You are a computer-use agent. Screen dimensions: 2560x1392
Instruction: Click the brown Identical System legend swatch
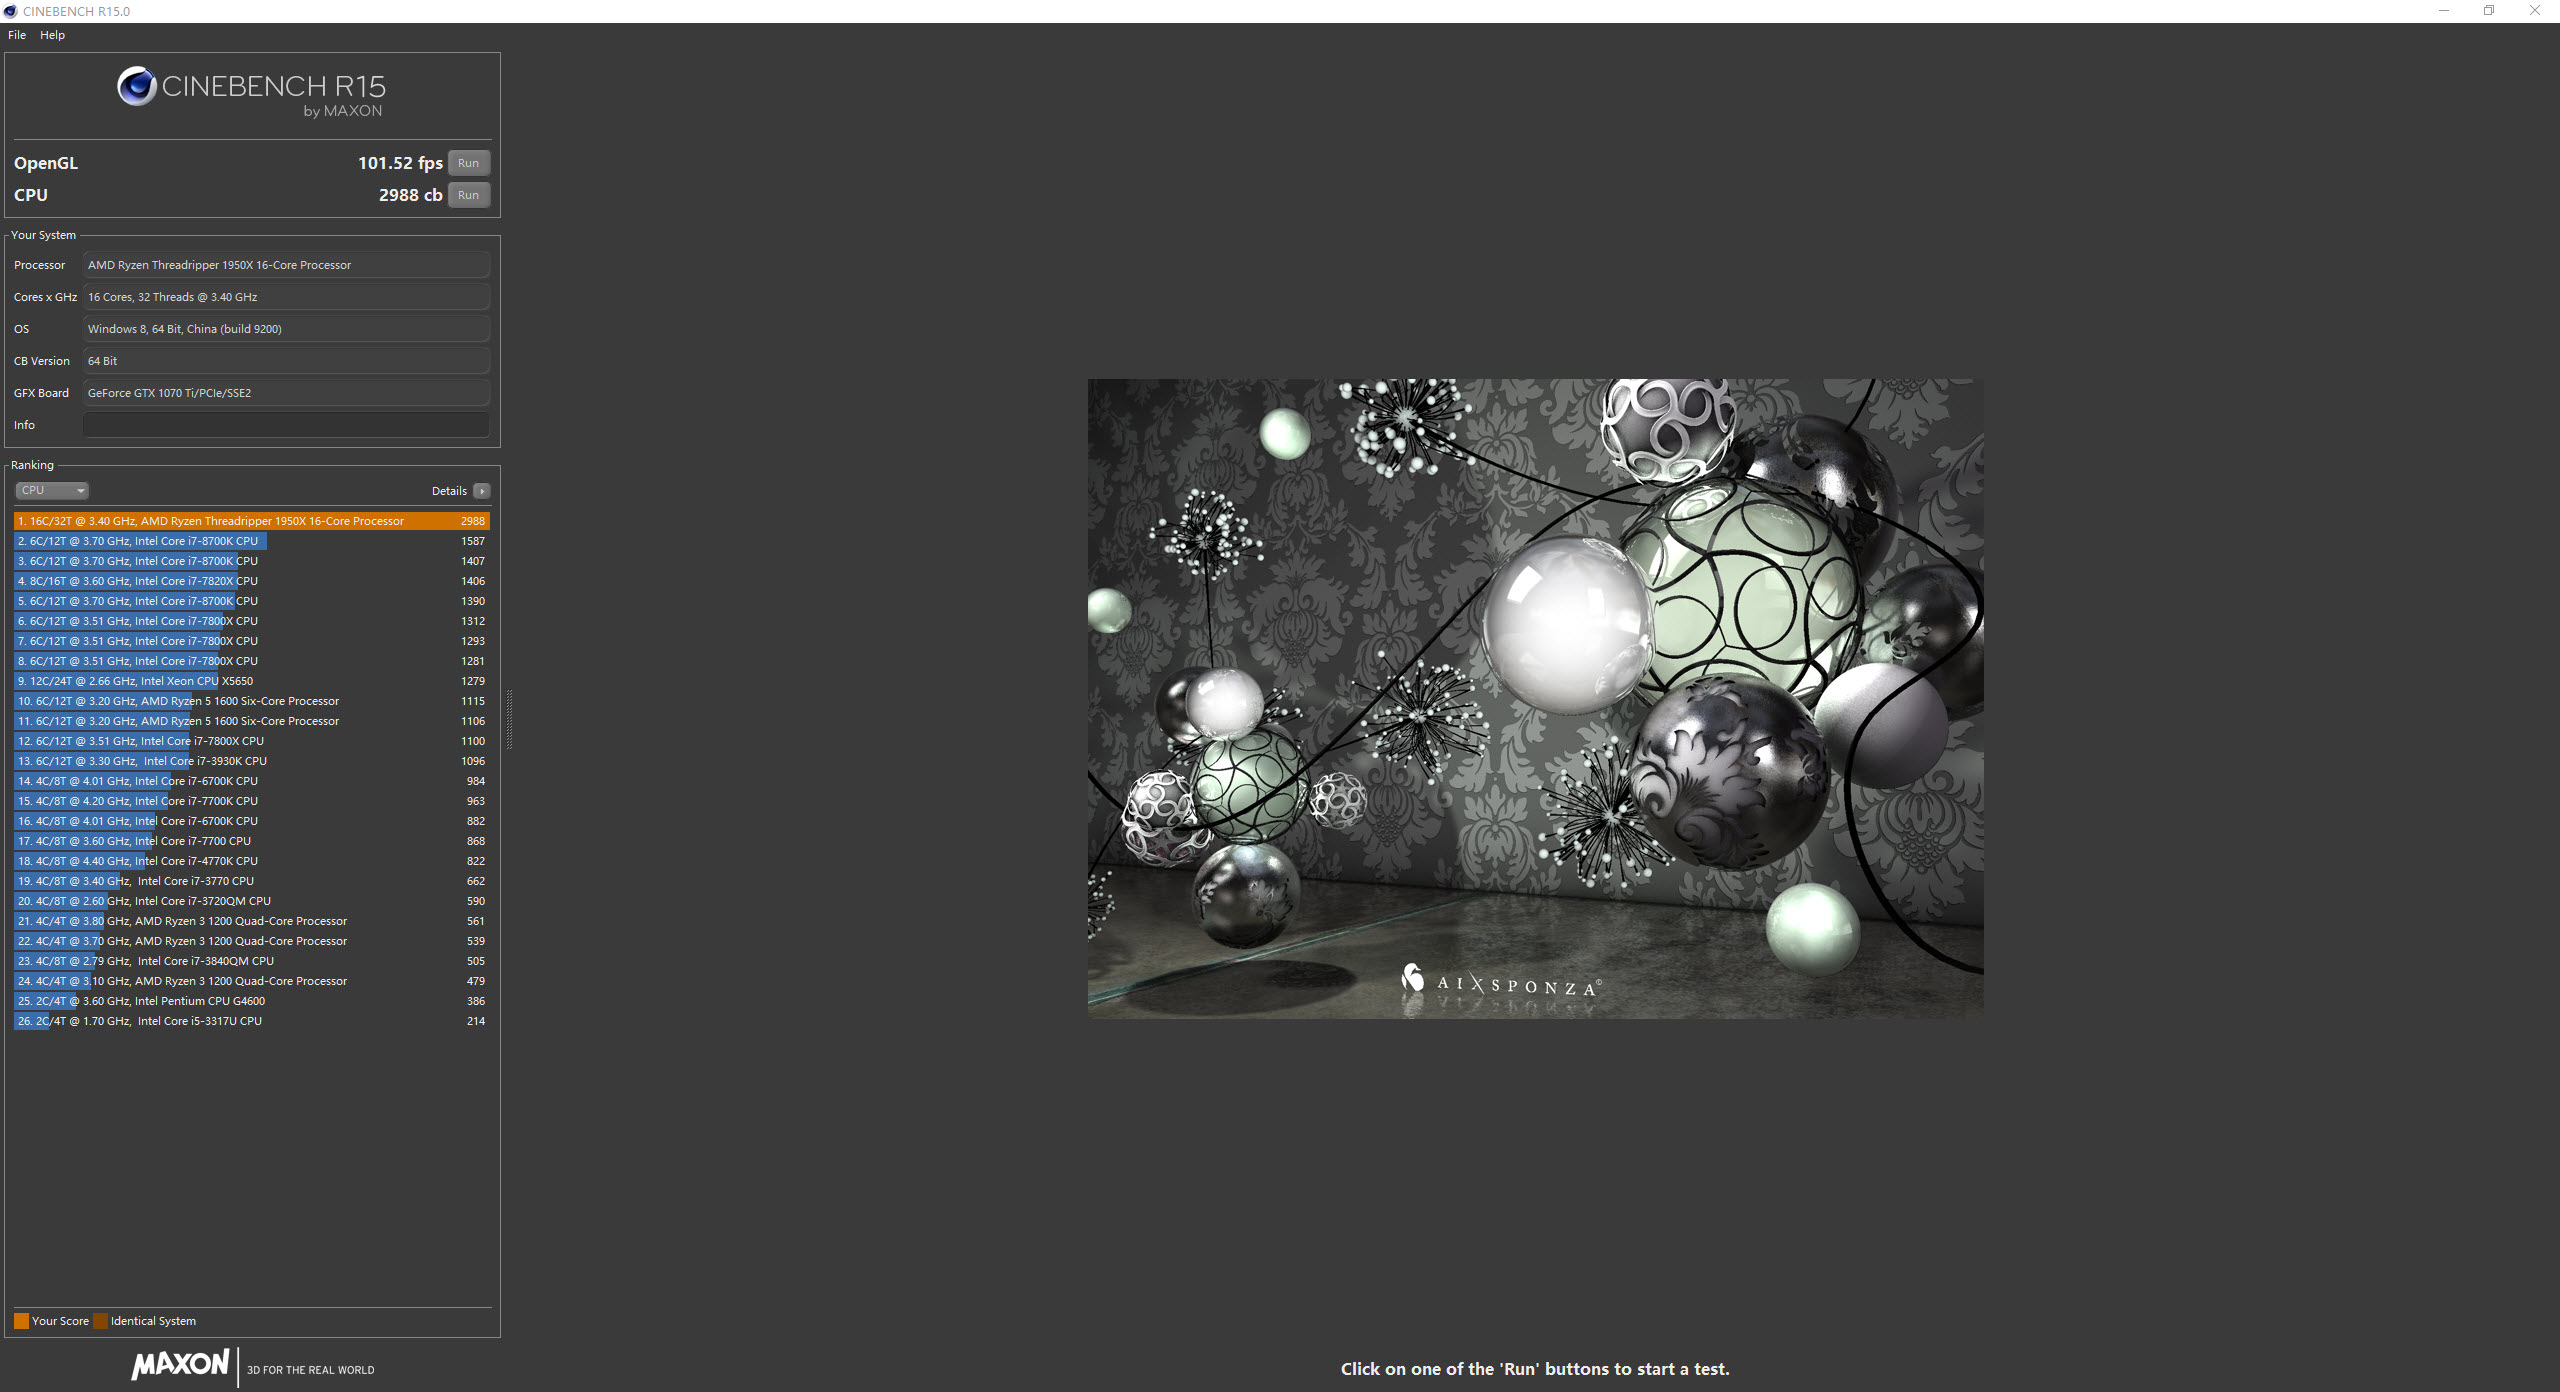pos(100,1321)
